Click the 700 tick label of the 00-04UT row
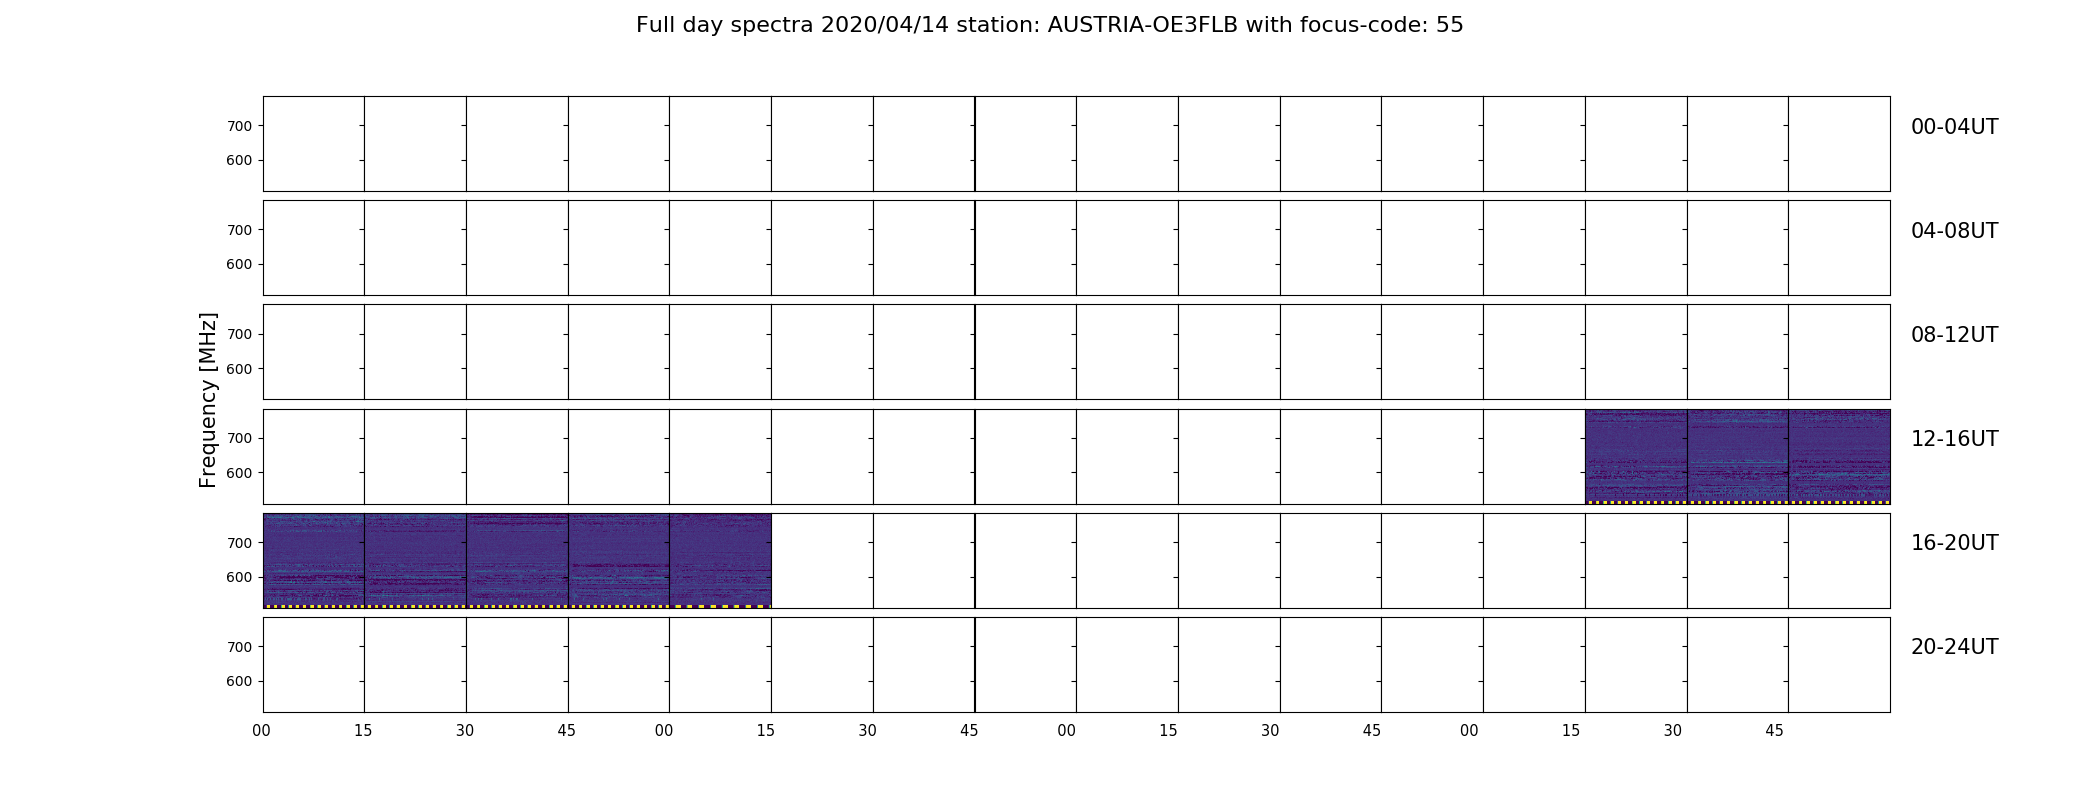The height and width of the screenshot is (800, 2100). pyautogui.click(x=239, y=126)
